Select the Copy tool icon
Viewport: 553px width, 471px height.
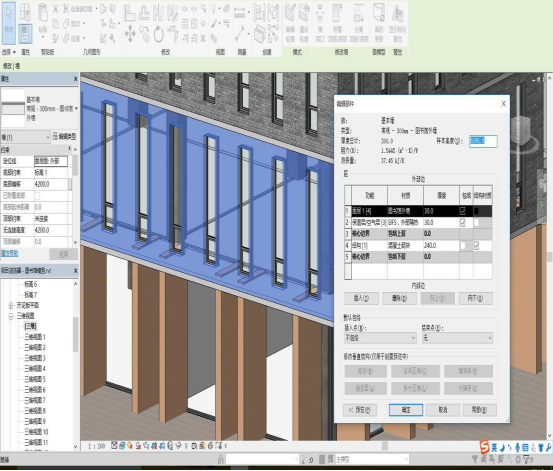click(x=144, y=33)
